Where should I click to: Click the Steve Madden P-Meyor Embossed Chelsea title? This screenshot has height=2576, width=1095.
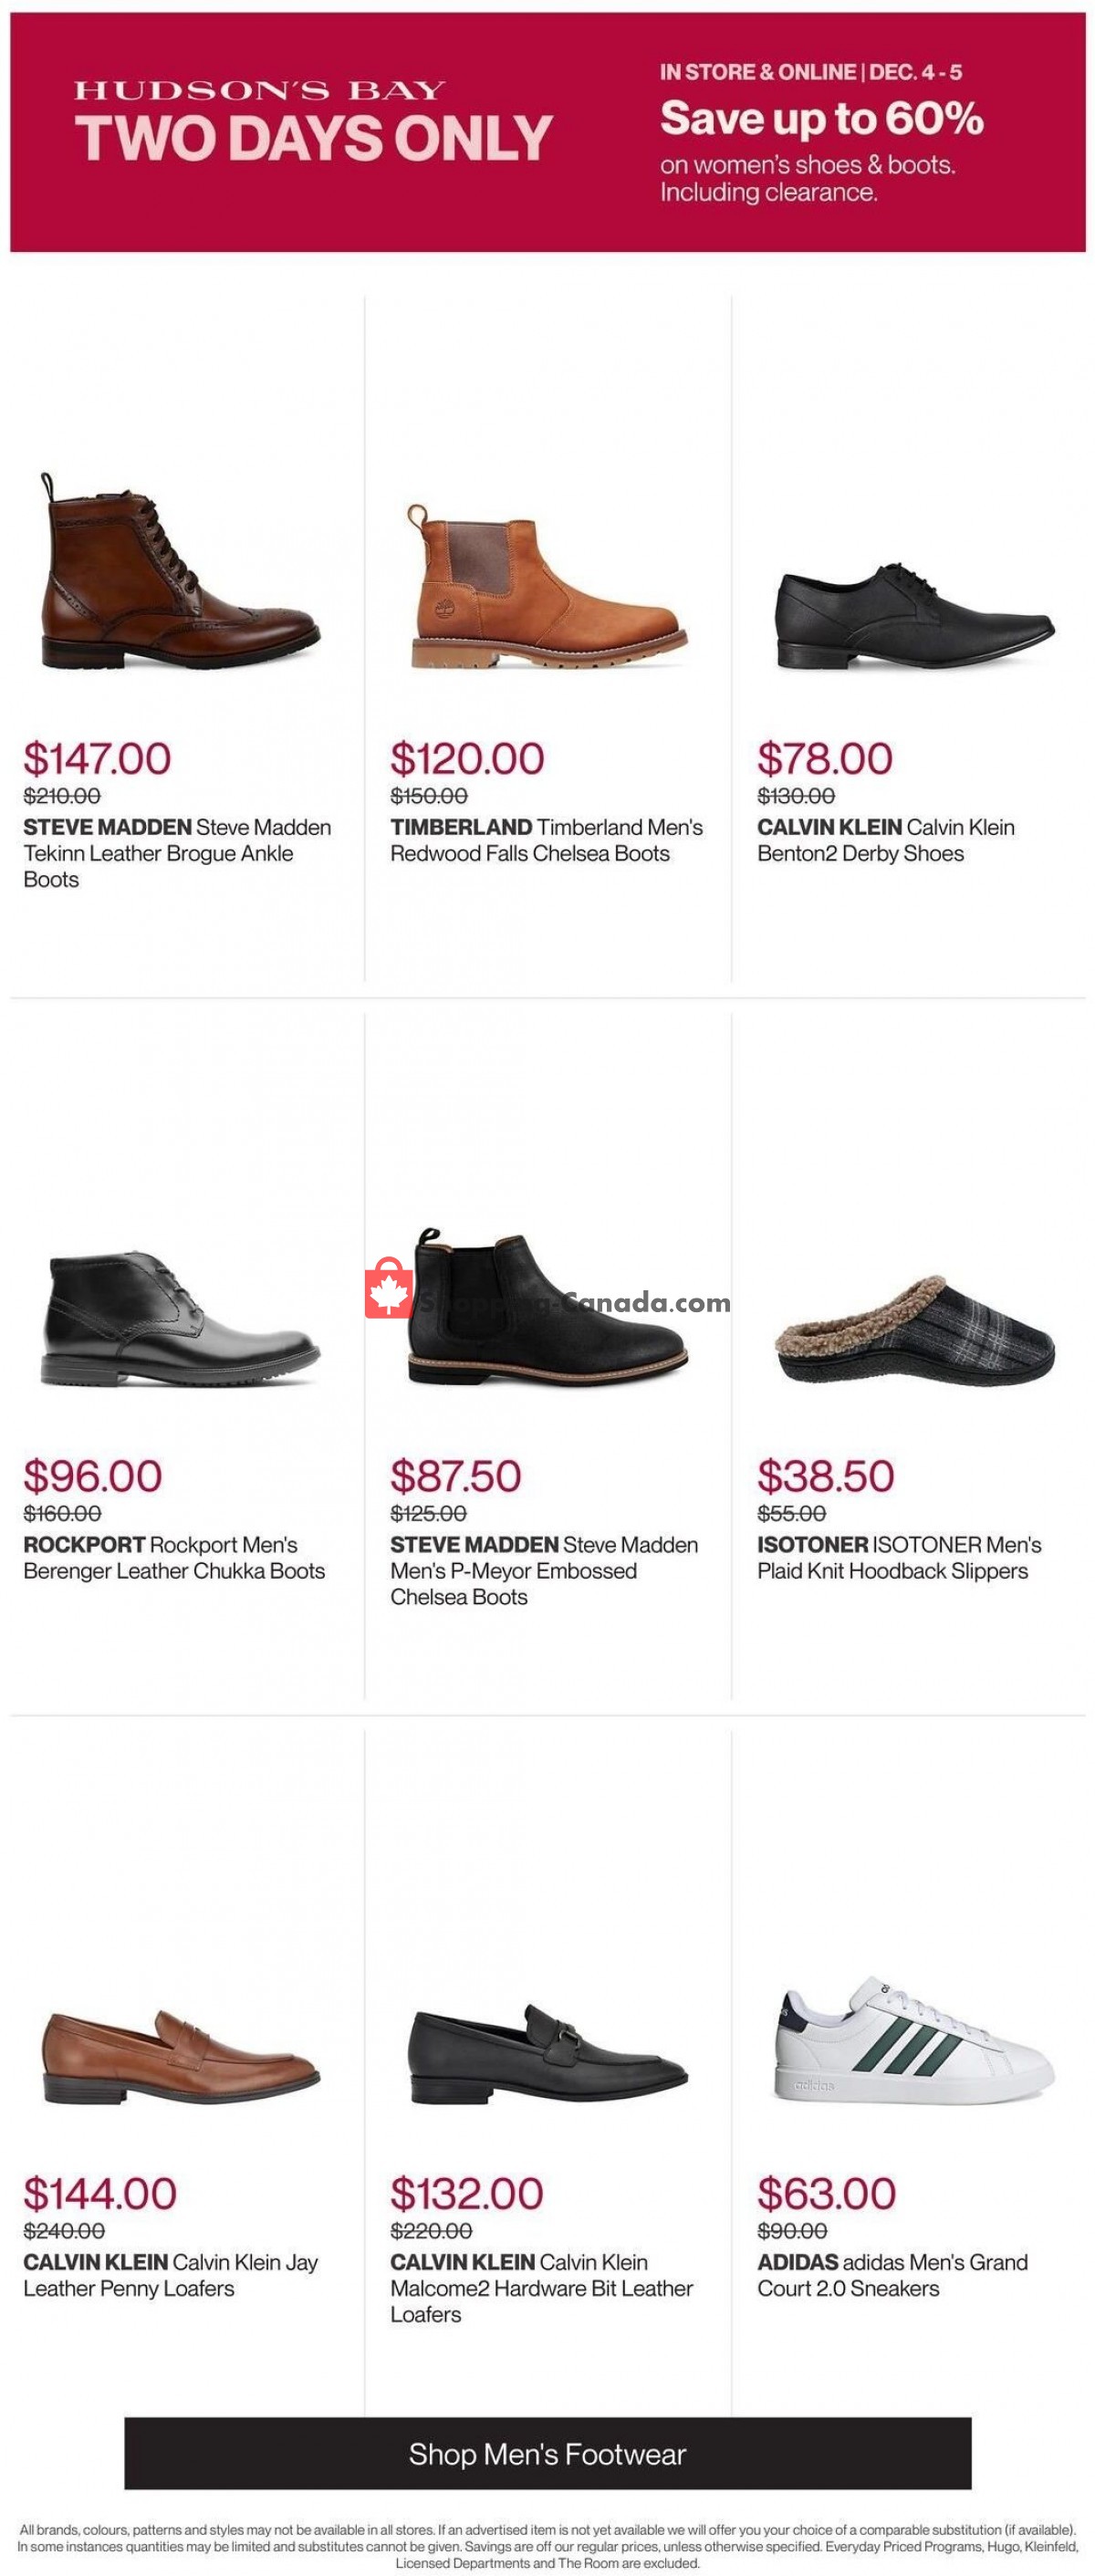[x=544, y=1570]
